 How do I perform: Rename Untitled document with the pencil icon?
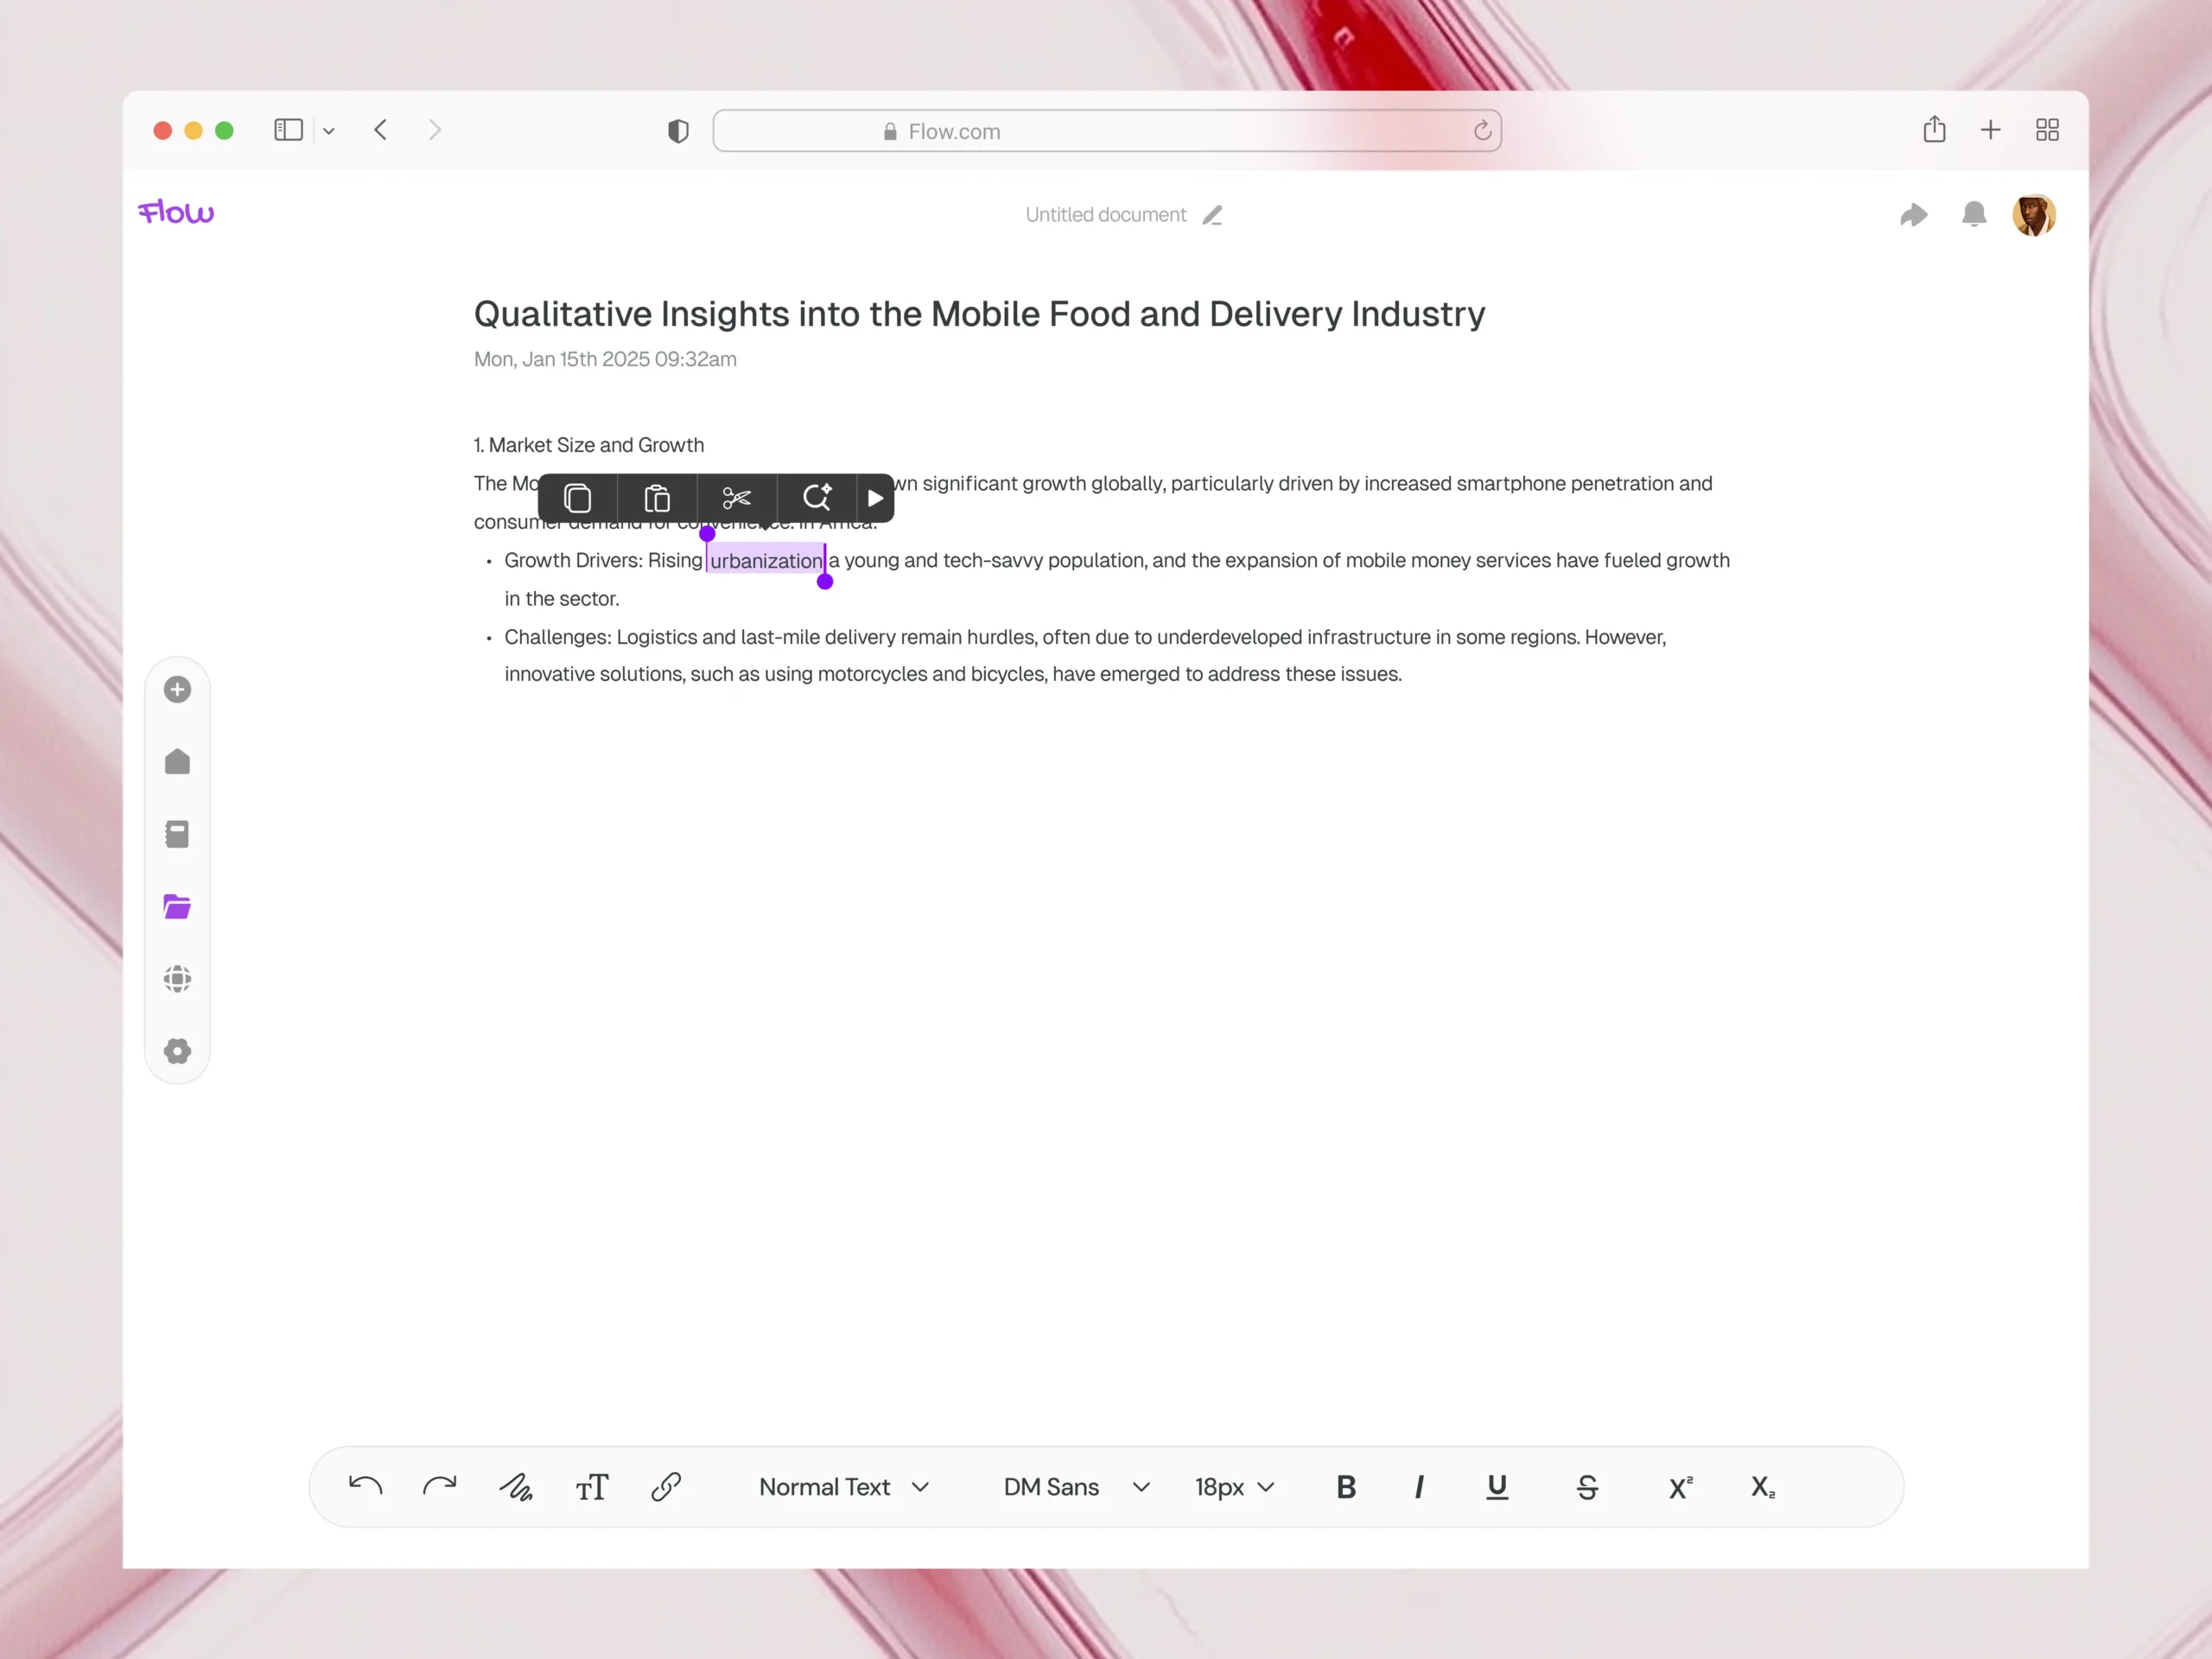pos(1212,215)
